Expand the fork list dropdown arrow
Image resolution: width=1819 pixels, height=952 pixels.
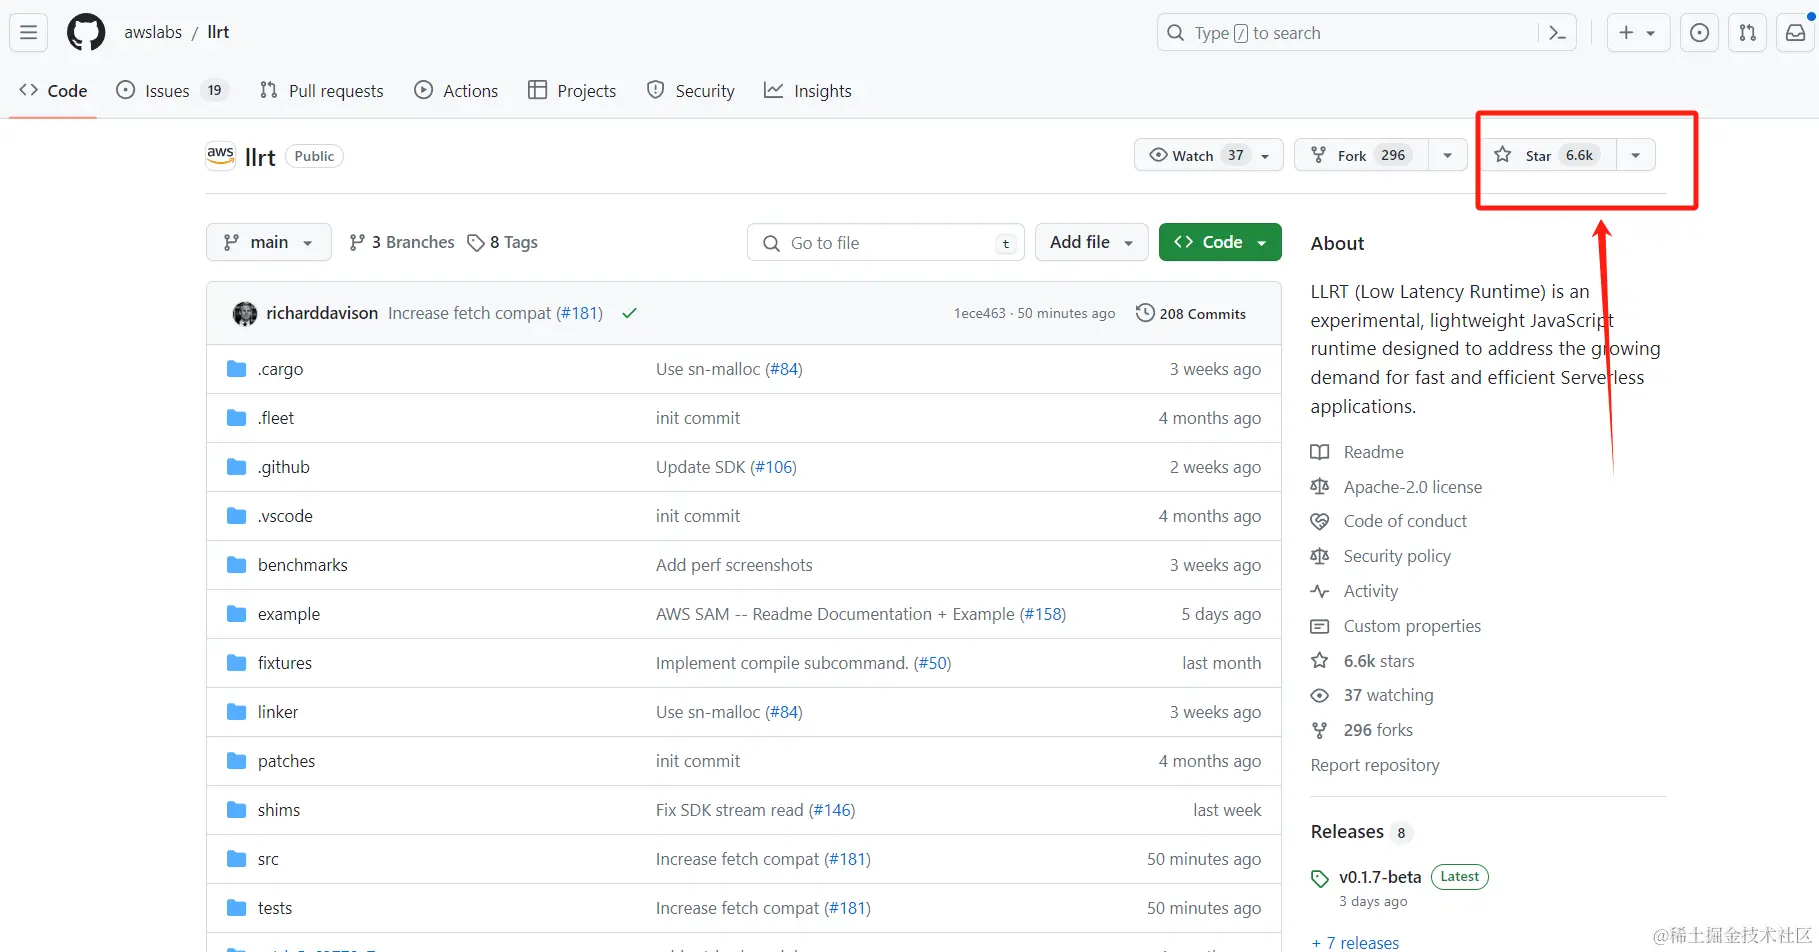coord(1448,155)
